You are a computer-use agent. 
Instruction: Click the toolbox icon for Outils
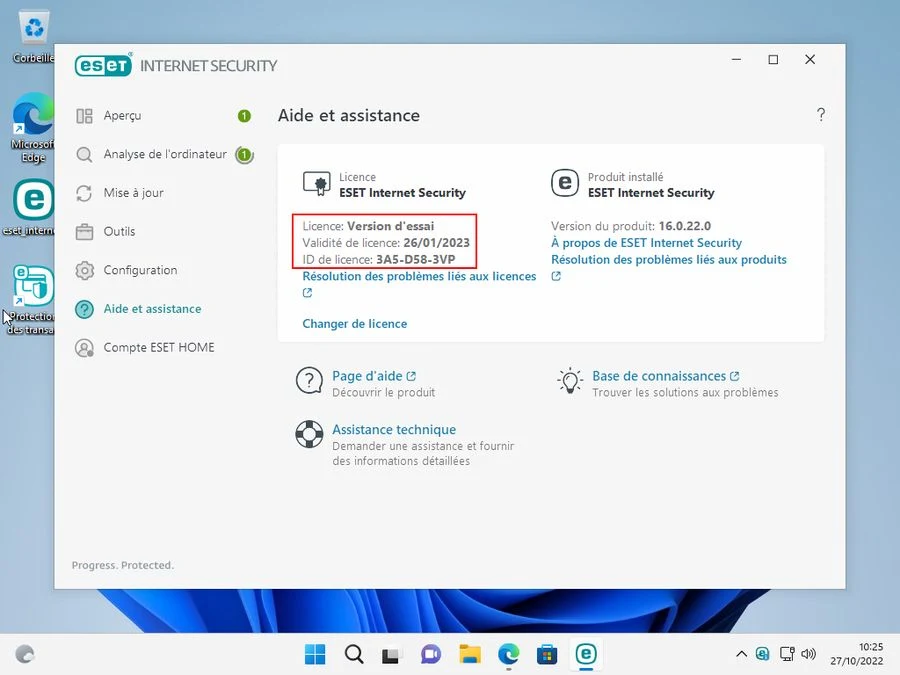(84, 231)
